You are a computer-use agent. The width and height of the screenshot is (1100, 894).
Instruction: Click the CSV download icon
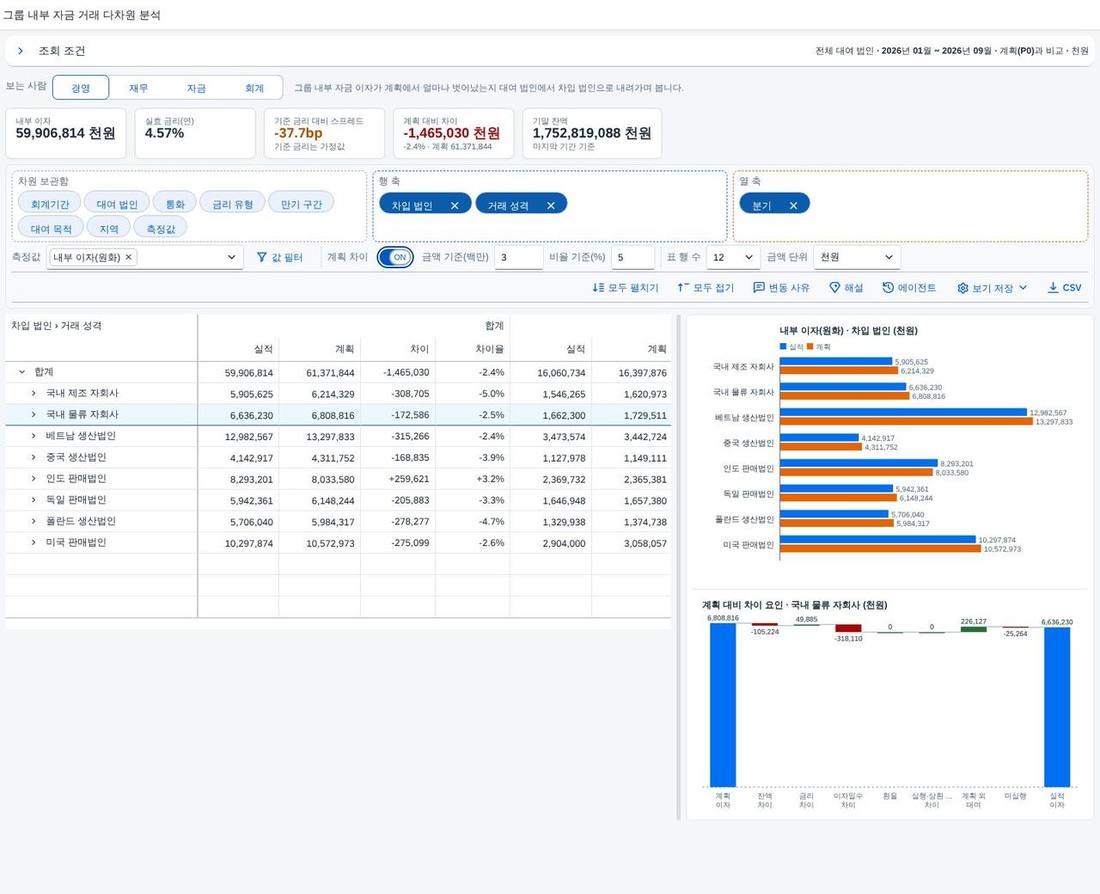pyautogui.click(x=1053, y=288)
